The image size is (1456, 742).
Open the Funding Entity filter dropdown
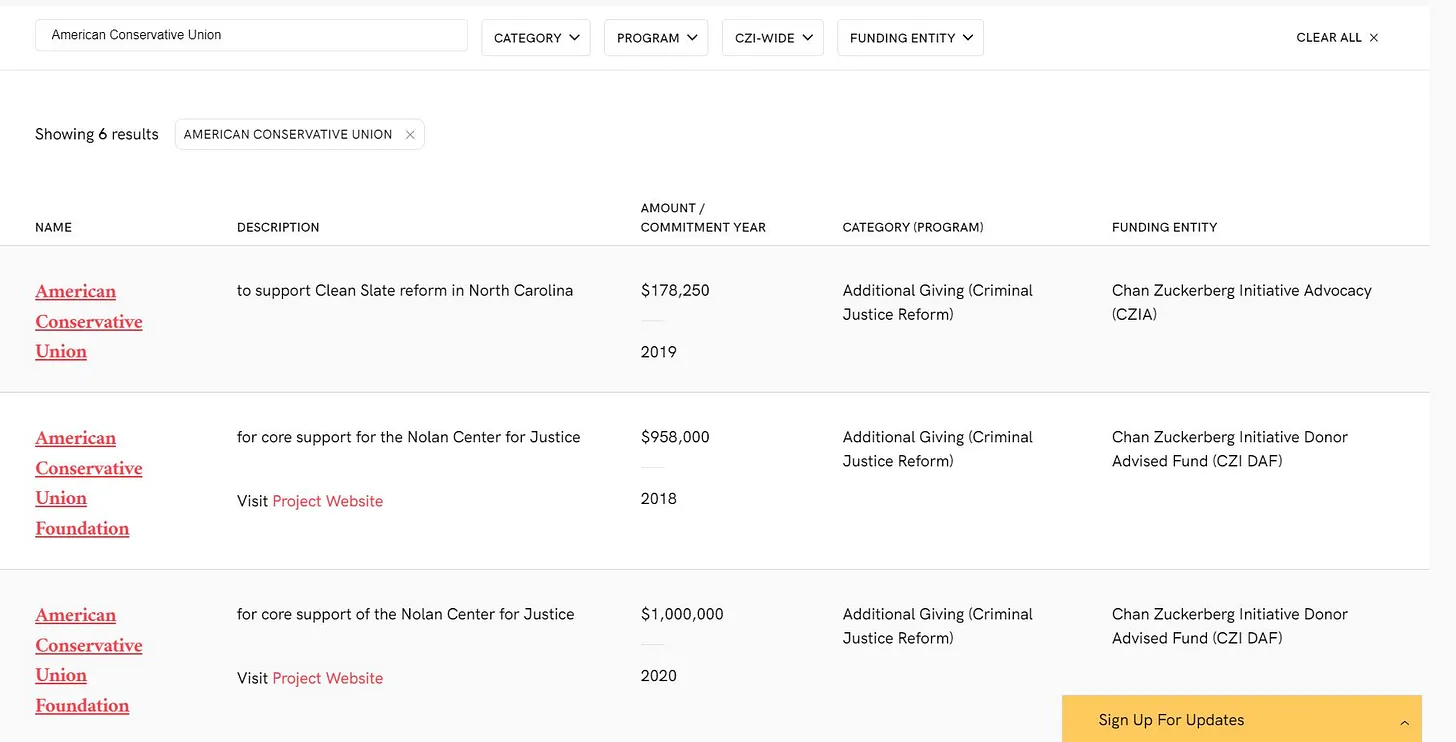[910, 38]
